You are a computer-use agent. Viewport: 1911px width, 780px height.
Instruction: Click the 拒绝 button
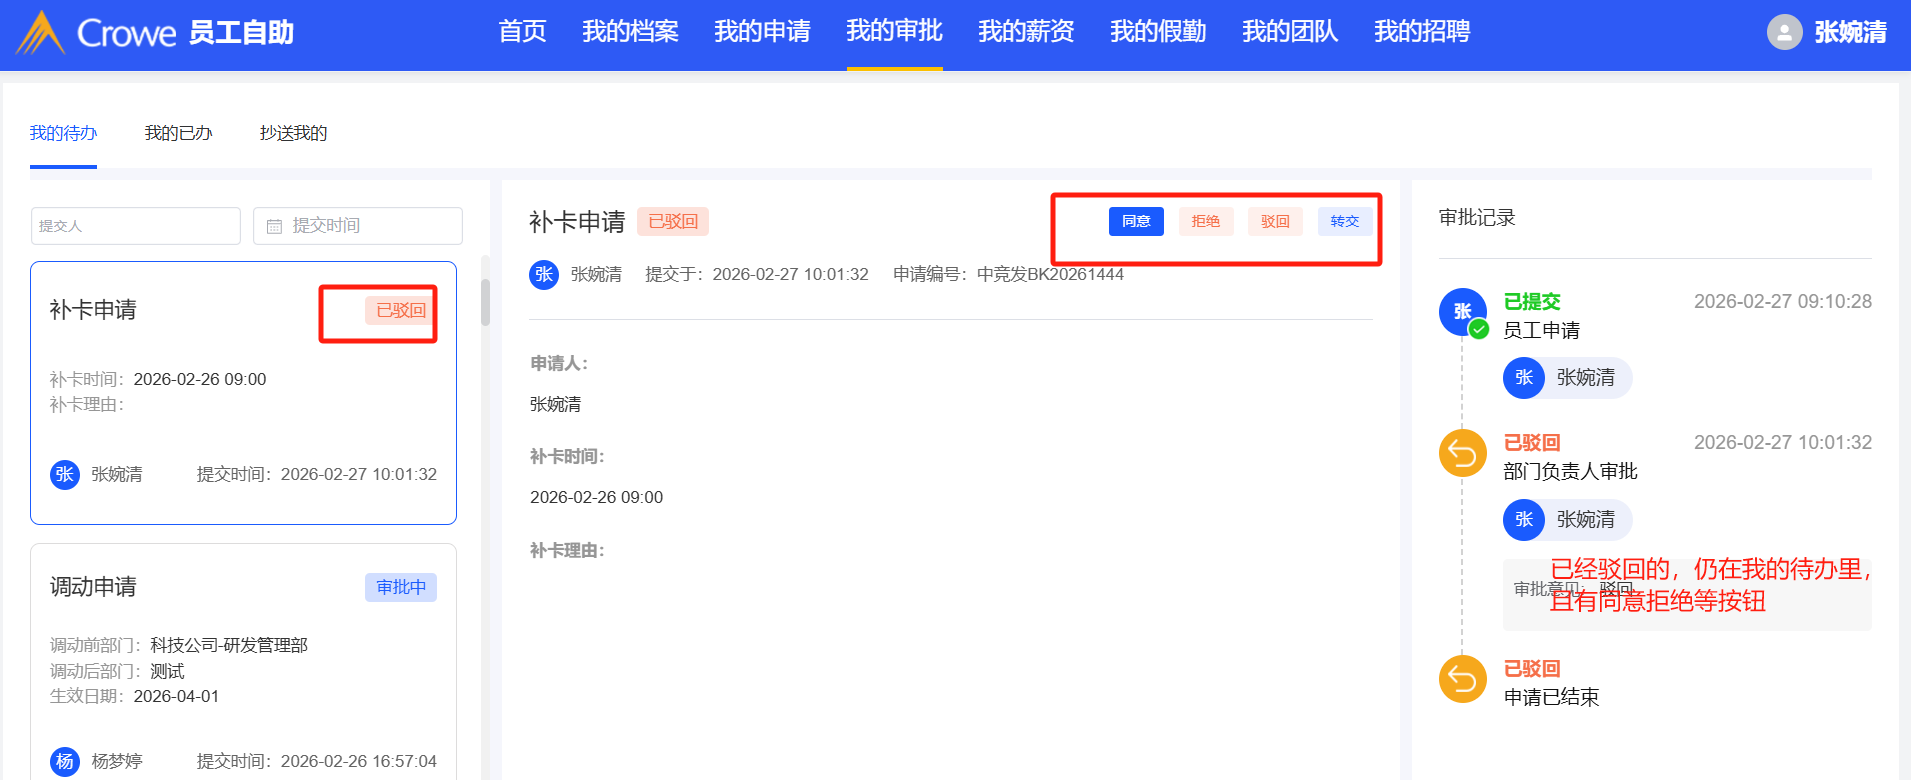(x=1206, y=221)
